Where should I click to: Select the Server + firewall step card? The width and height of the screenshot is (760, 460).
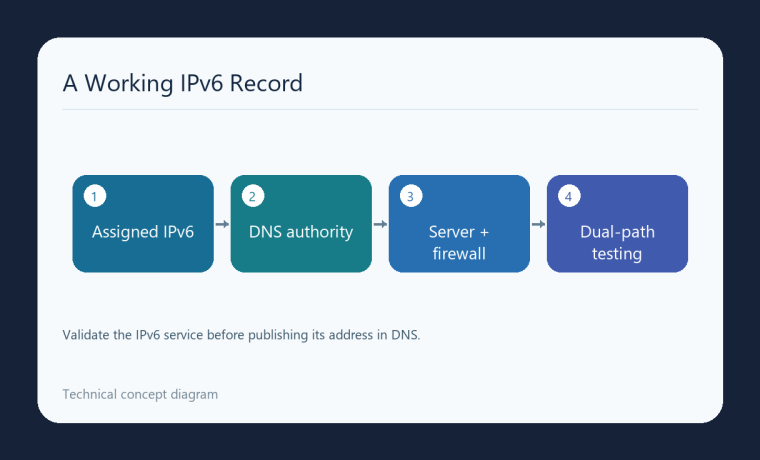coord(459,223)
